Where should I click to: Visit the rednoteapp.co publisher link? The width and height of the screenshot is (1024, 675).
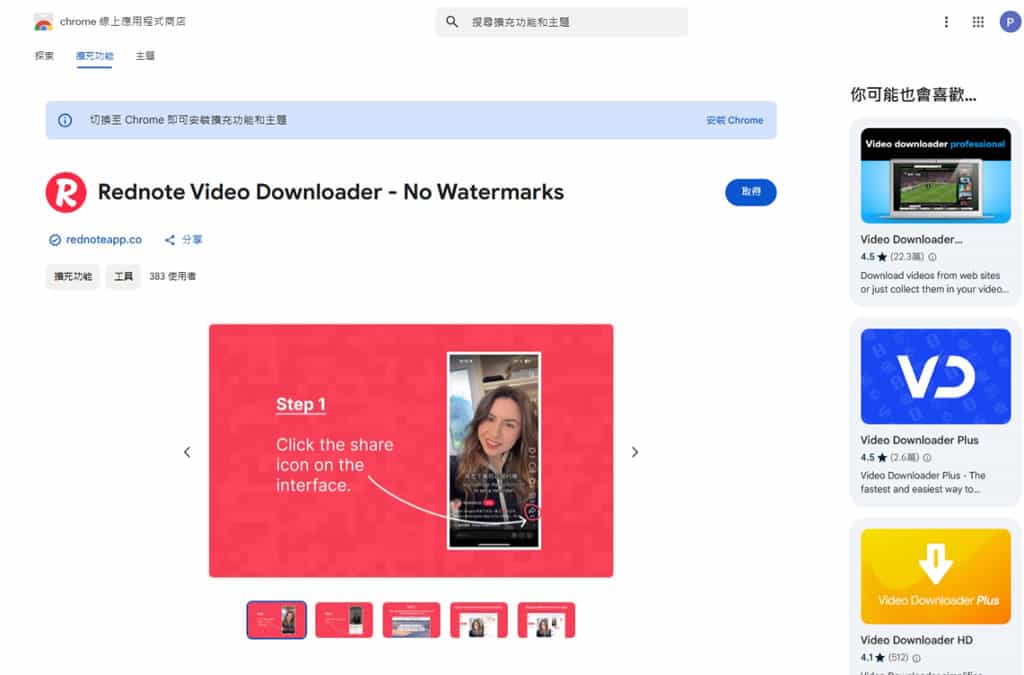tap(103, 240)
